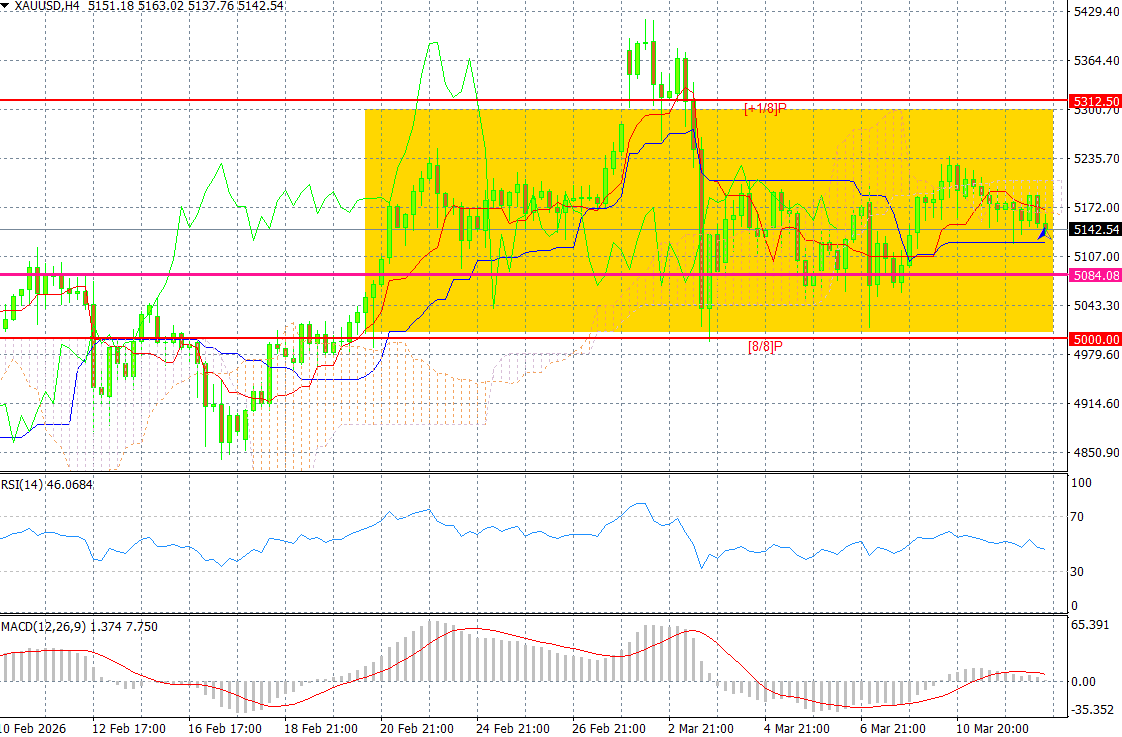Select the 18 Feb 21:00 time axis label
Viewport: 1122px width, 737px height.
coord(321,728)
